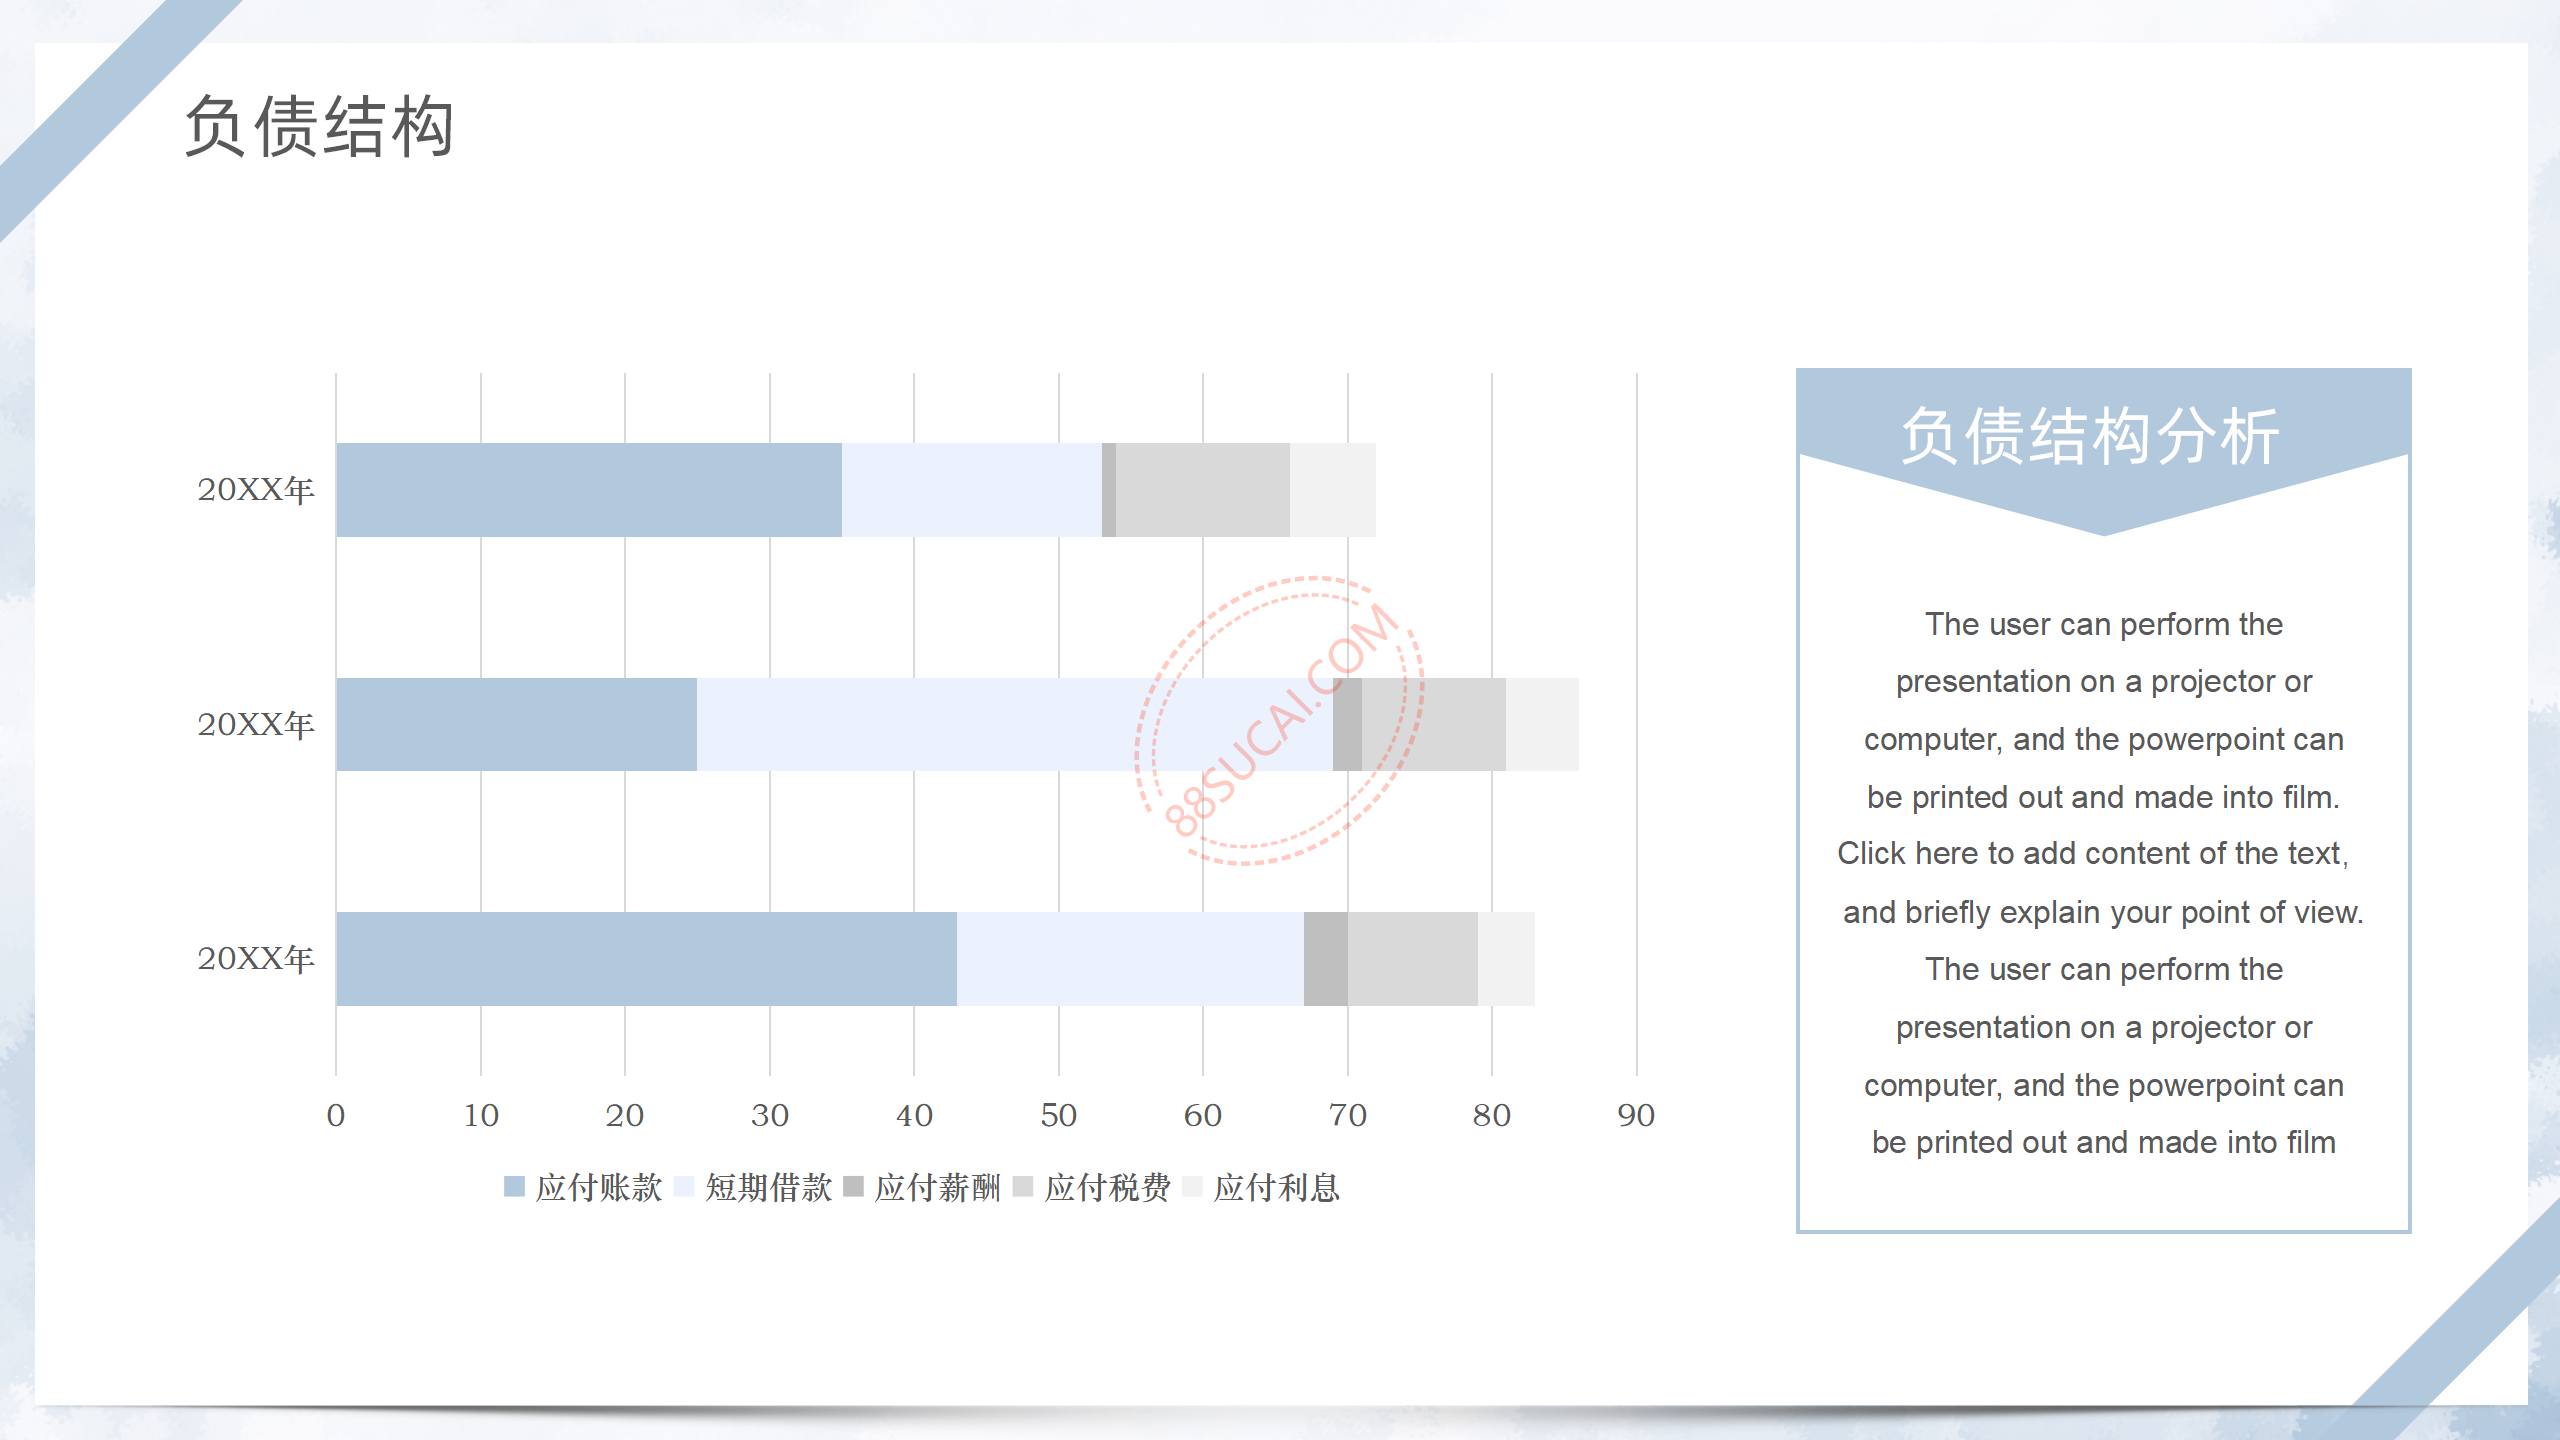
Task: Click the axis value 10
Action: click(x=481, y=1115)
